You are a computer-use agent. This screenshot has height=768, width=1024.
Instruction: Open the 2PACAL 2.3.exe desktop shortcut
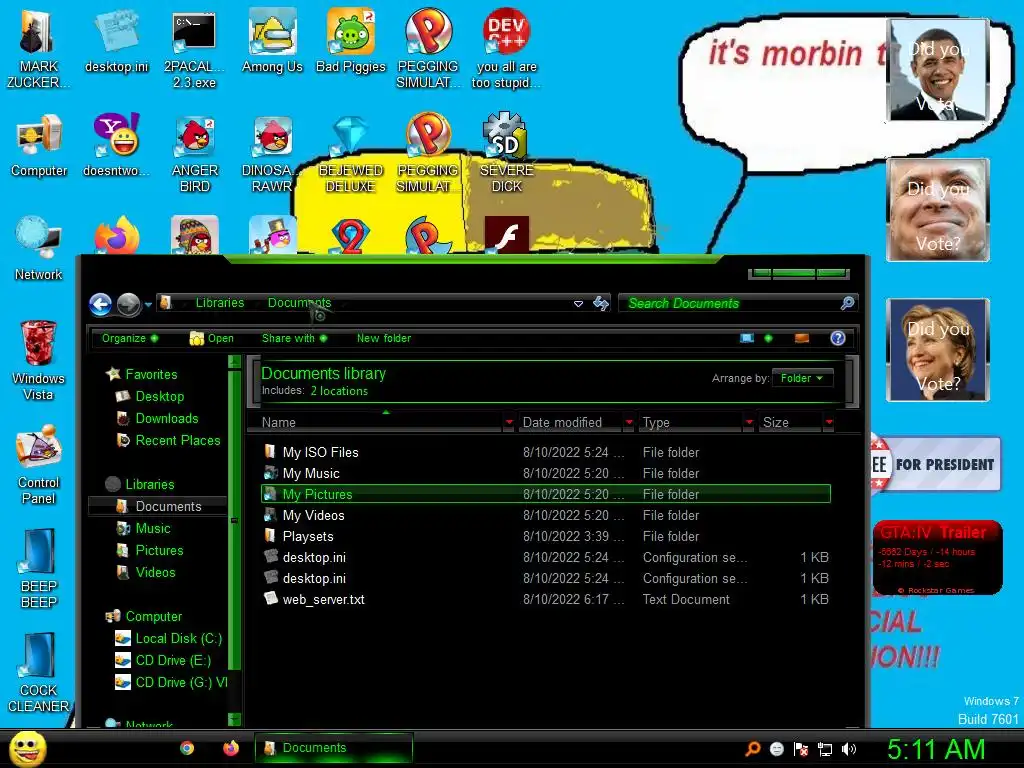click(194, 49)
